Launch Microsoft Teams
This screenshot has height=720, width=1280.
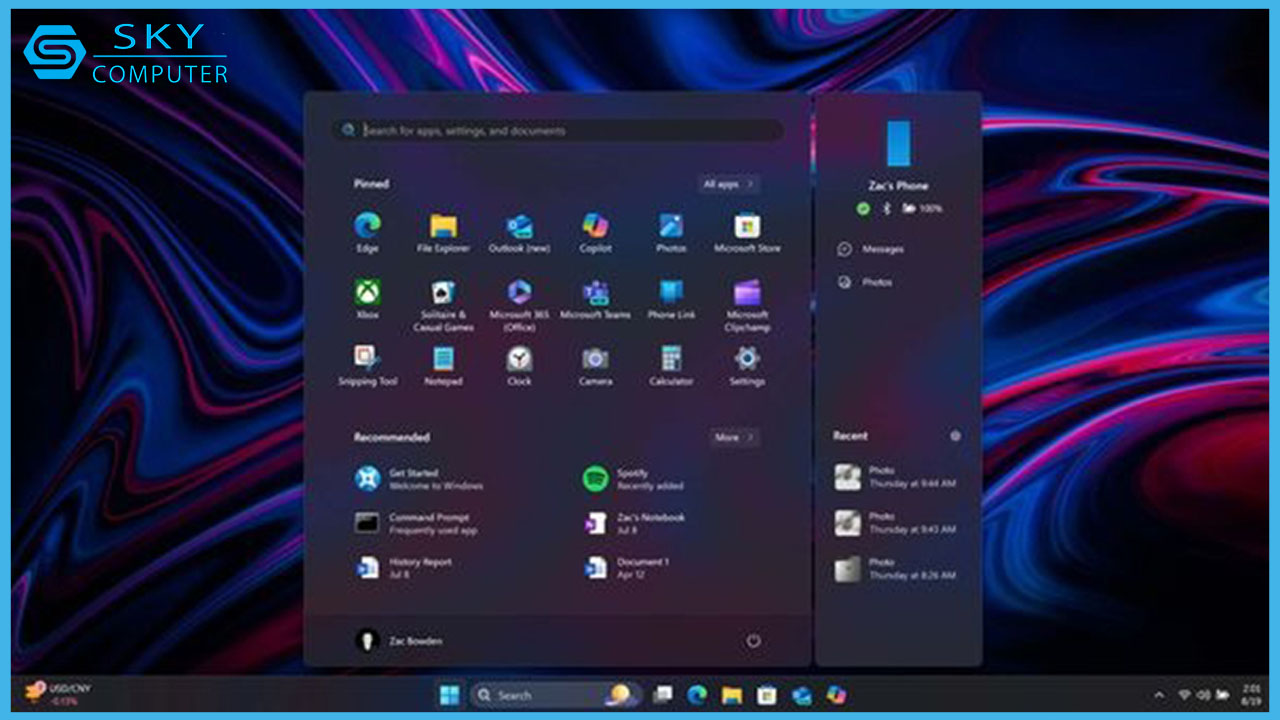click(x=595, y=299)
